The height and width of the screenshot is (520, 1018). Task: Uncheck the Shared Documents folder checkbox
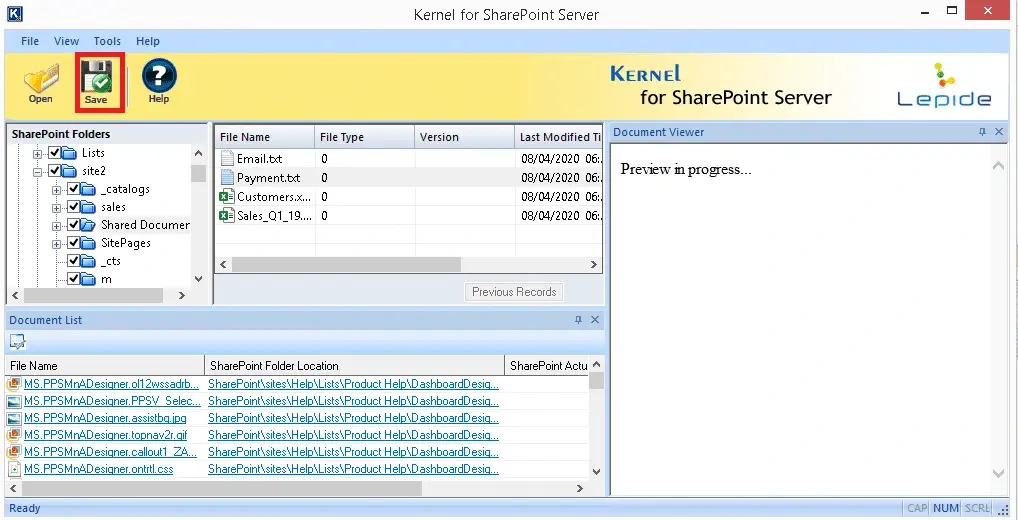click(x=73, y=225)
